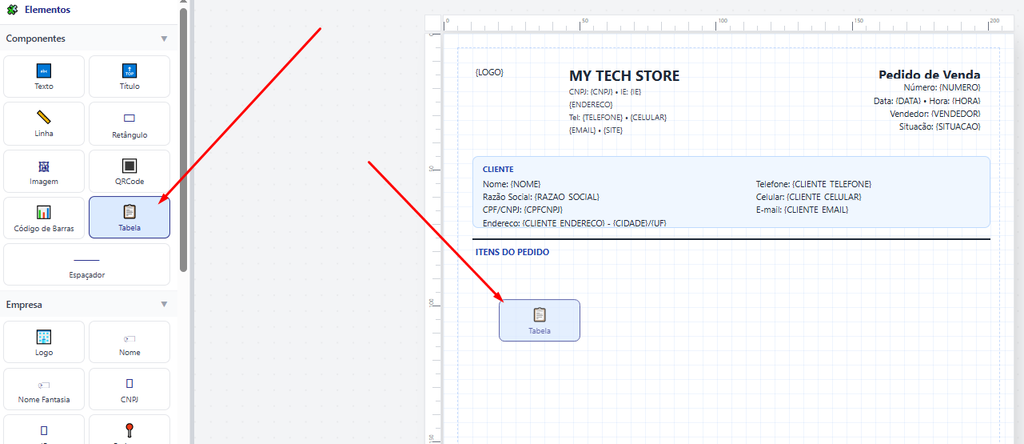Select the Título component
Image resolution: width=1024 pixels, height=444 pixels.
129,76
